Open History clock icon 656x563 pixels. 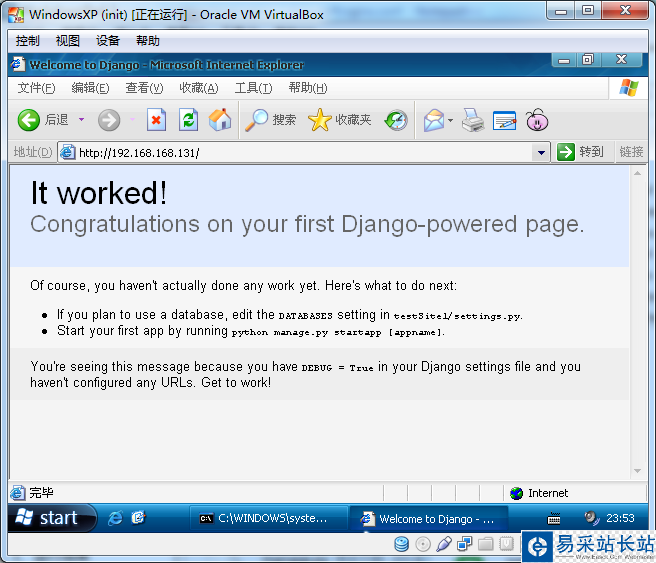coord(396,120)
